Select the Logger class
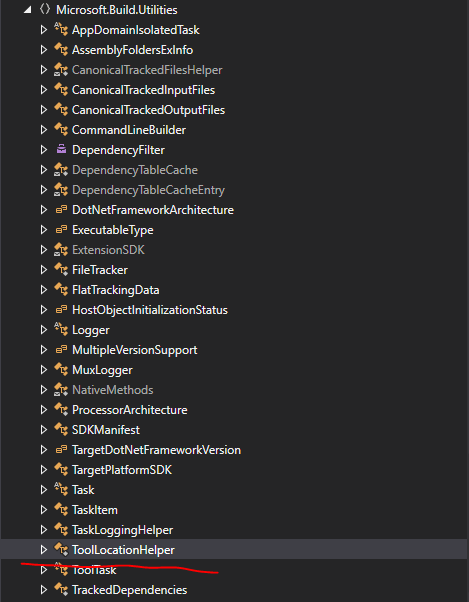Screen dimensions: 469x602 click(91, 330)
